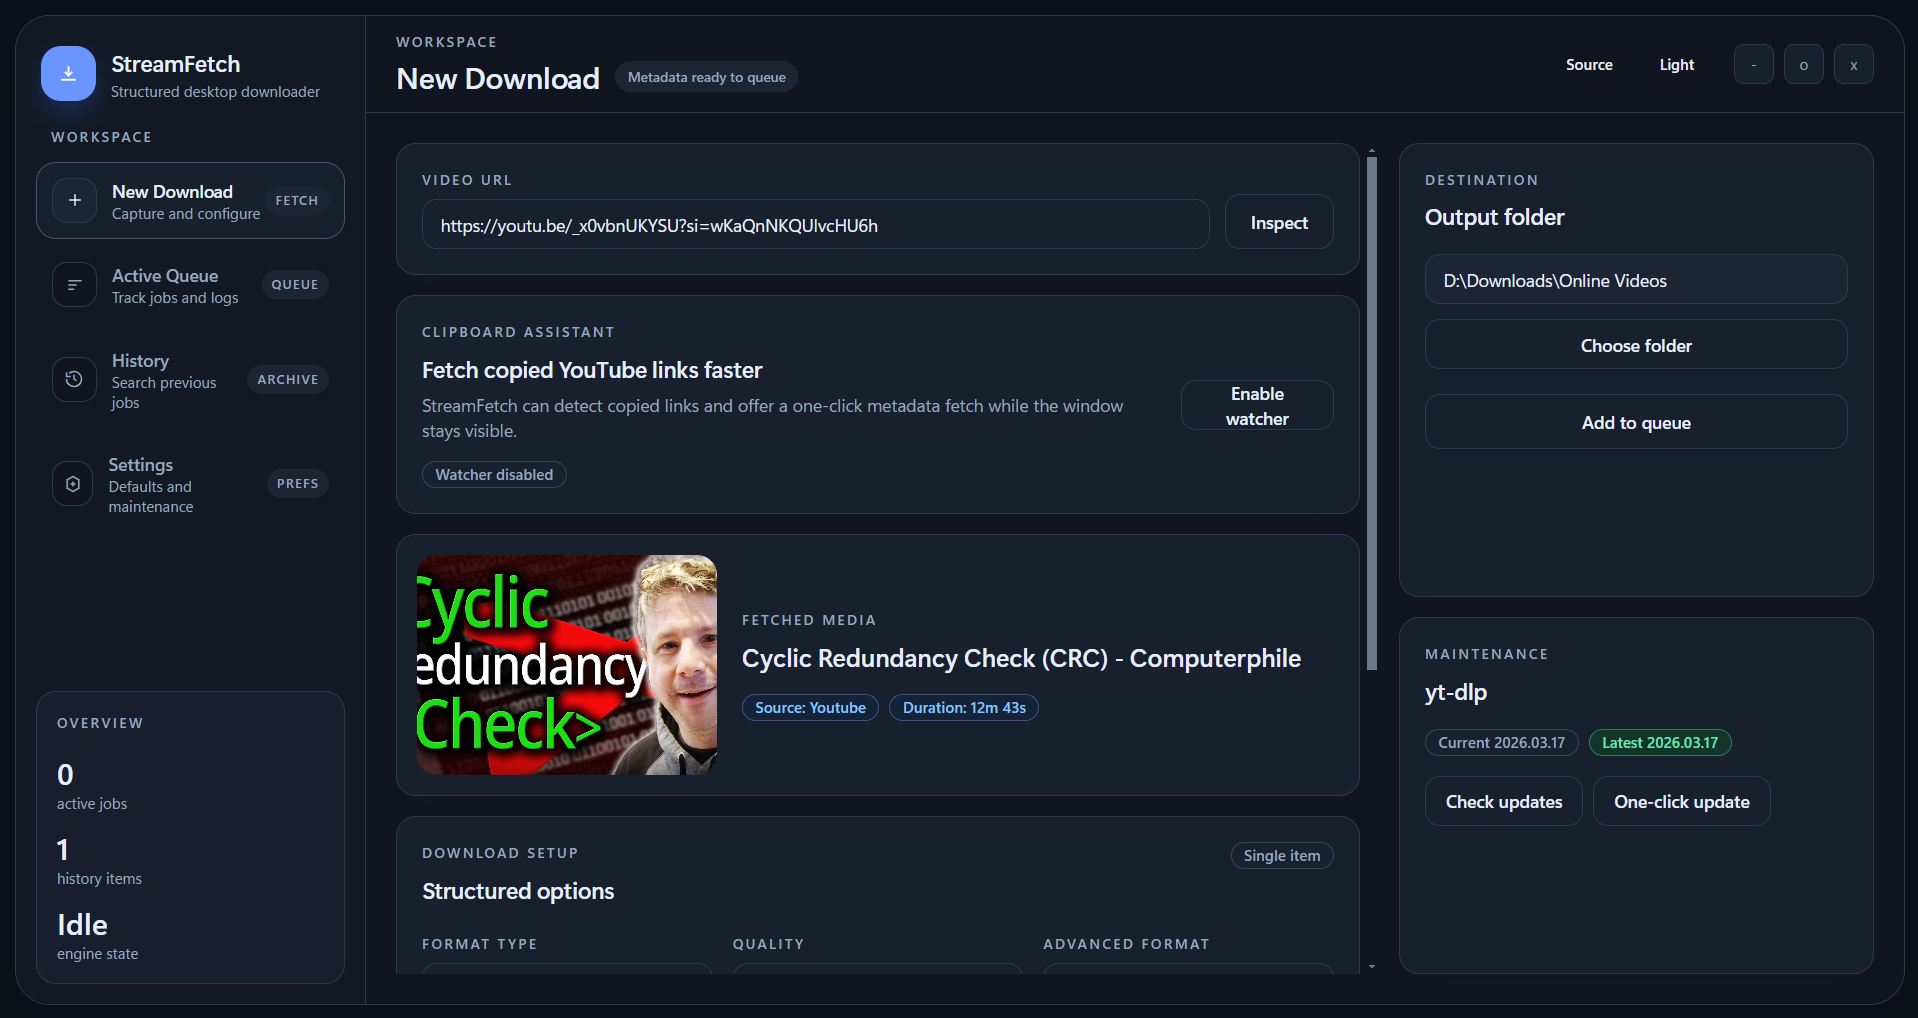This screenshot has width=1918, height=1018.
Task: Click the plus icon beside New Download
Action: tap(75, 200)
